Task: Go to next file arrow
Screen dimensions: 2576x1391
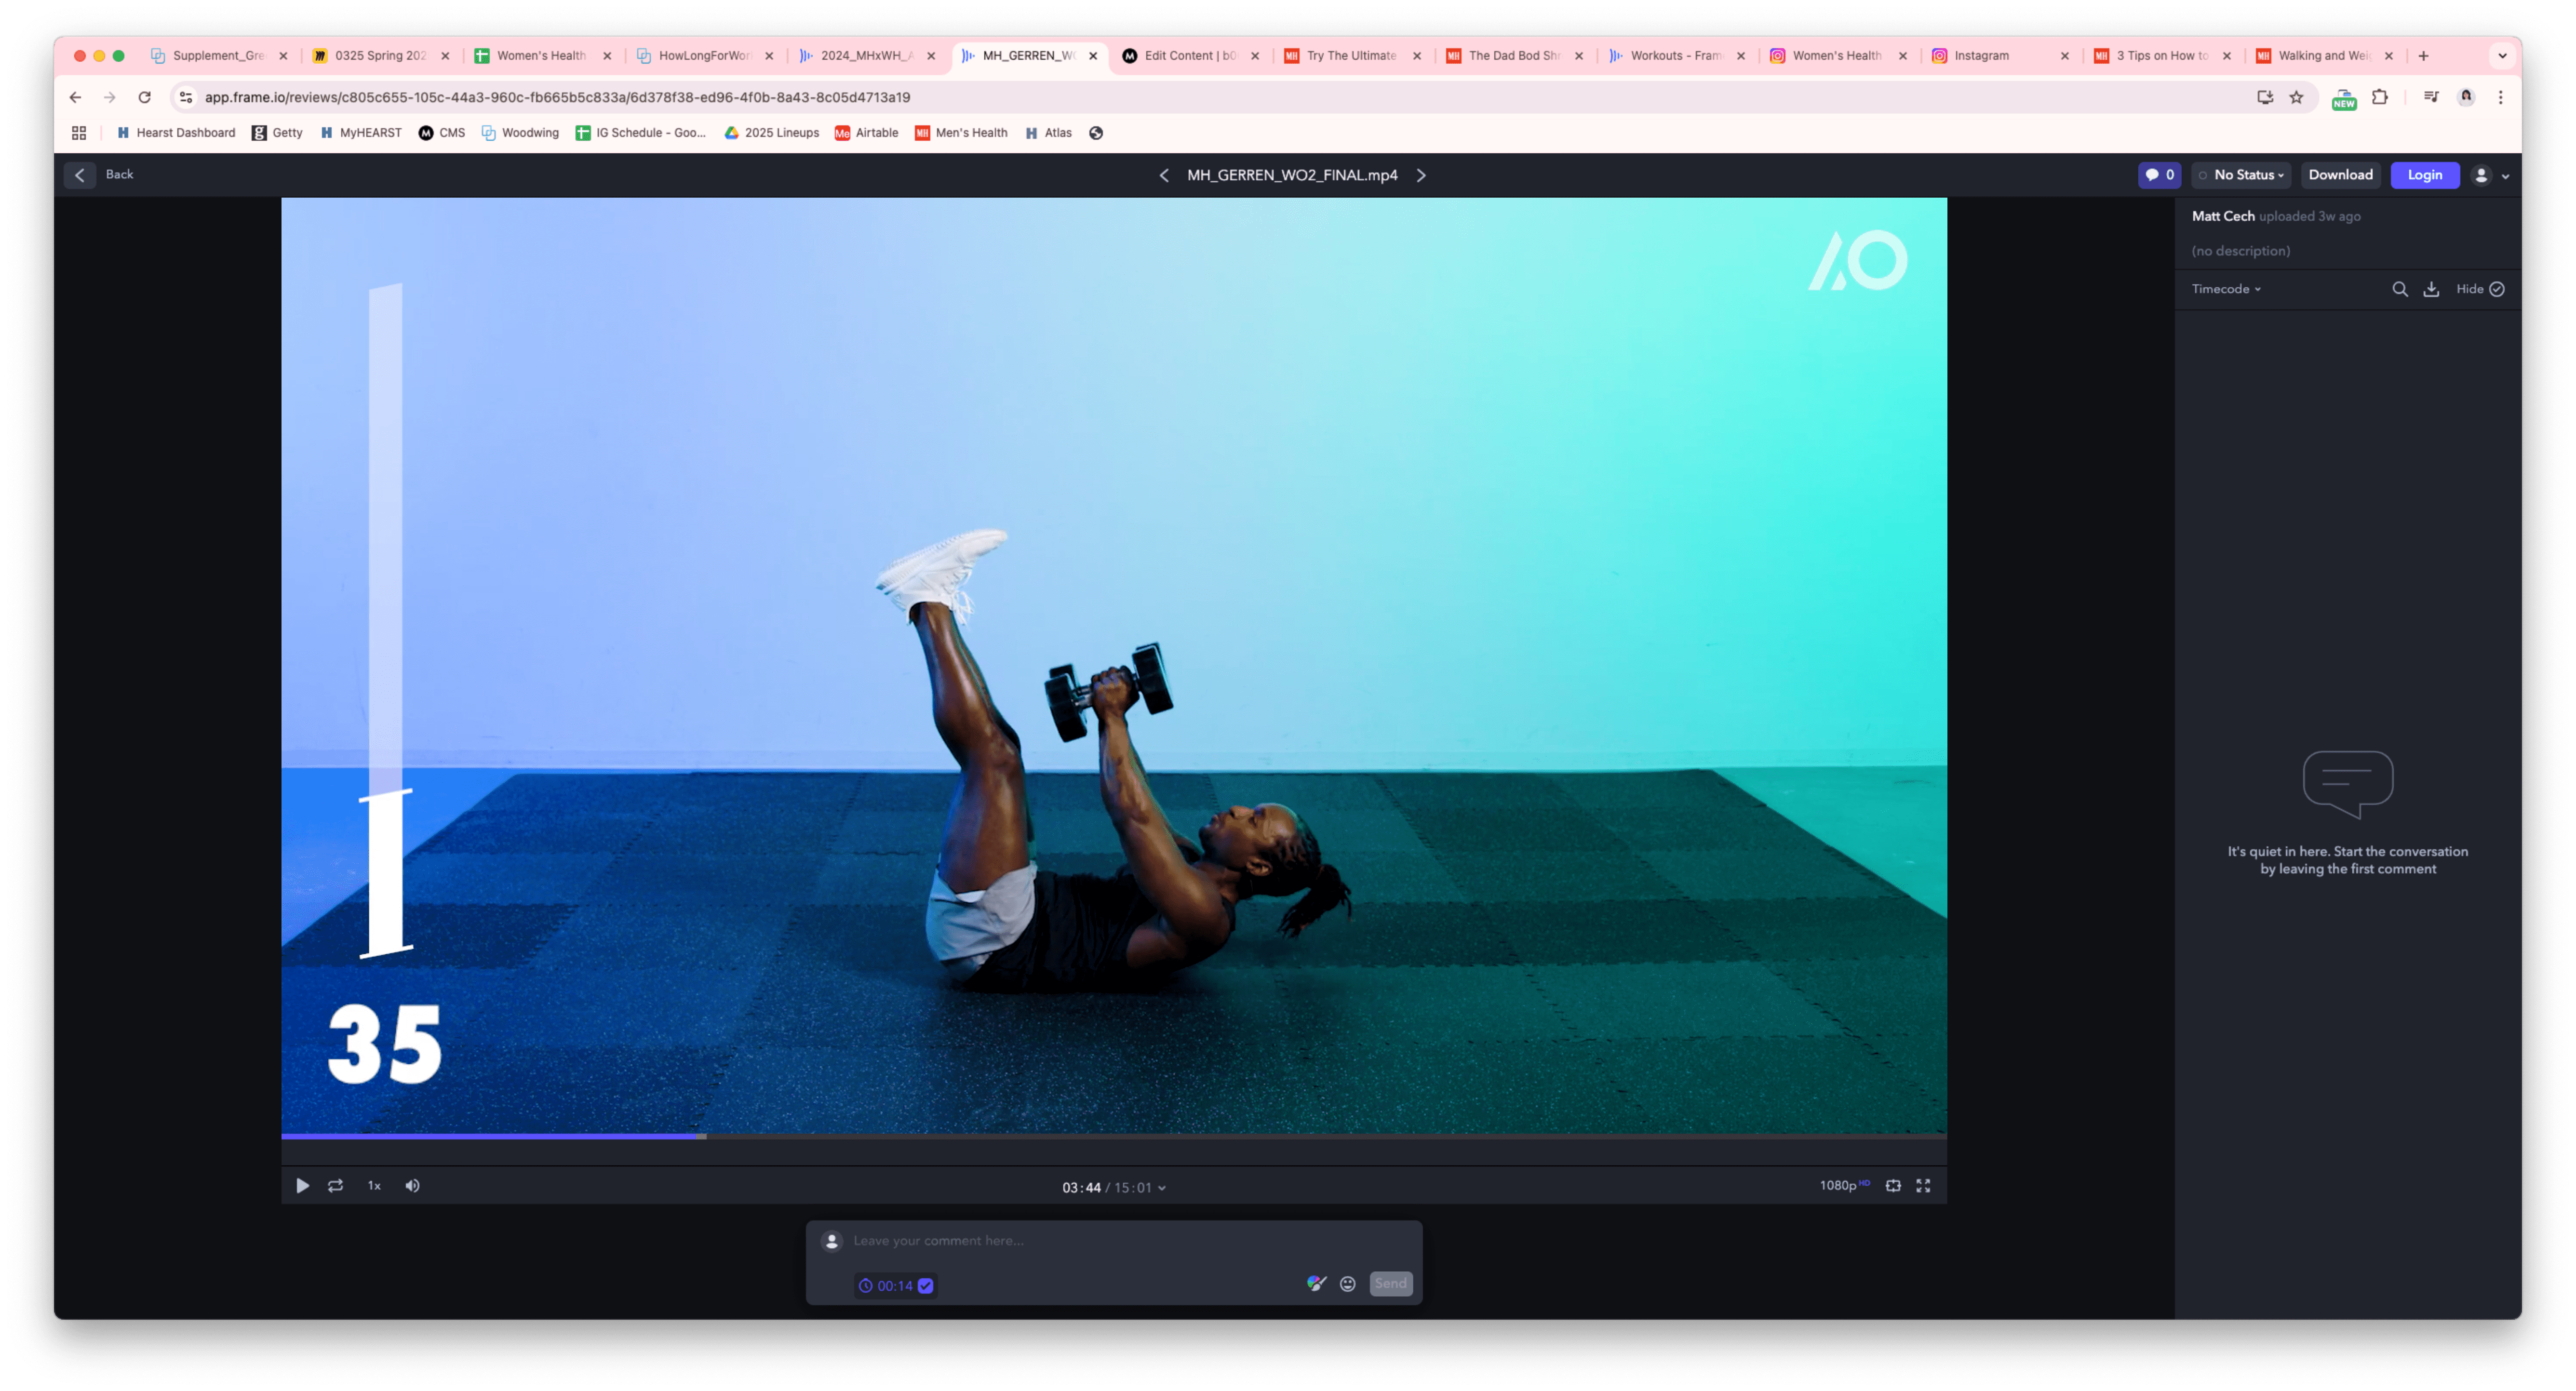Action: click(x=1421, y=175)
